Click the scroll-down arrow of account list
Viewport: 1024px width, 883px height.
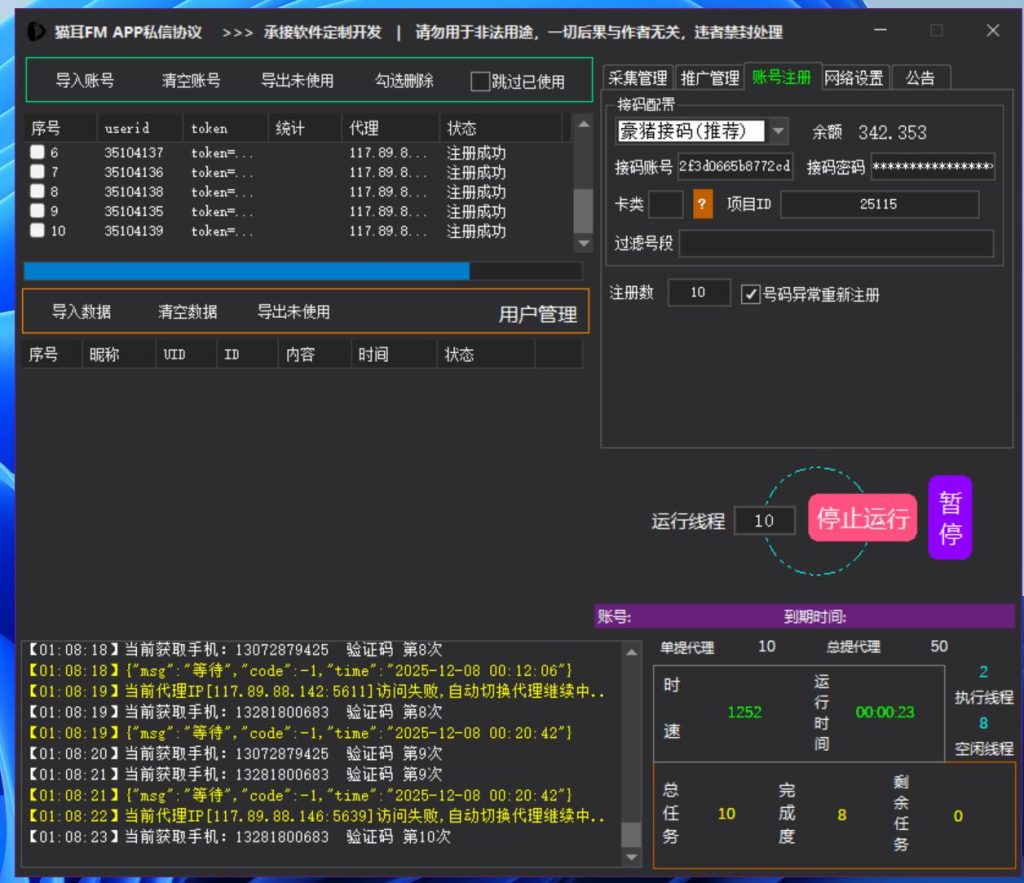(582, 244)
